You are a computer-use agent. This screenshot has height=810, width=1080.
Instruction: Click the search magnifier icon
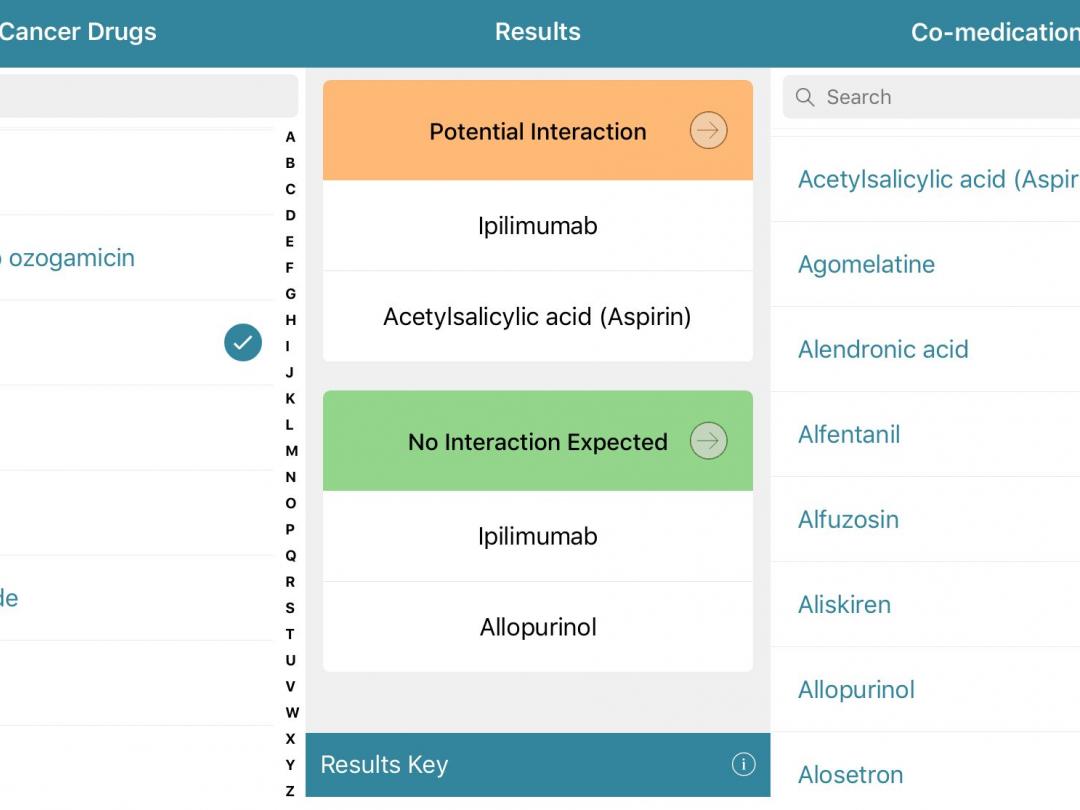[805, 97]
